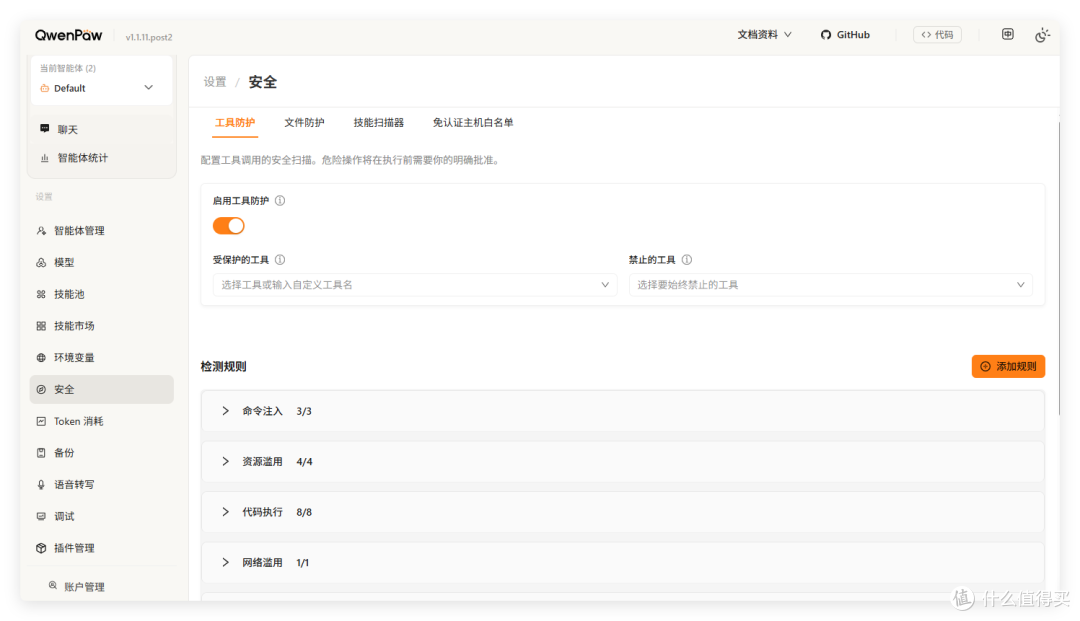This screenshot has height=621, width=1080.
Task: Open 备份 backup page
Action: click(101, 452)
